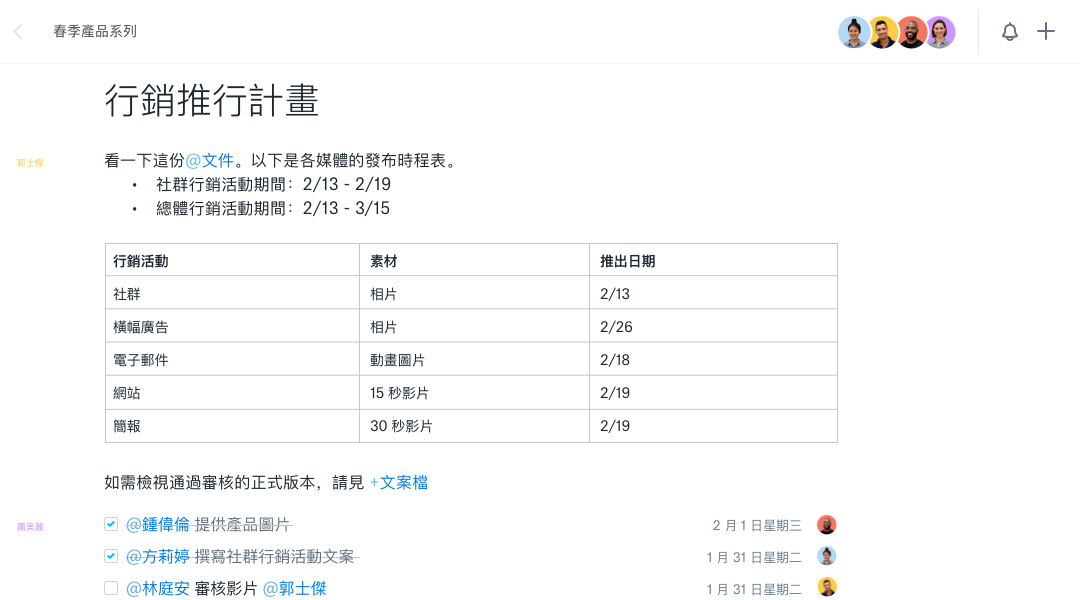This screenshot has height=600, width=1080.
Task: Click the back chevron in the top bar
Action: 16,31
